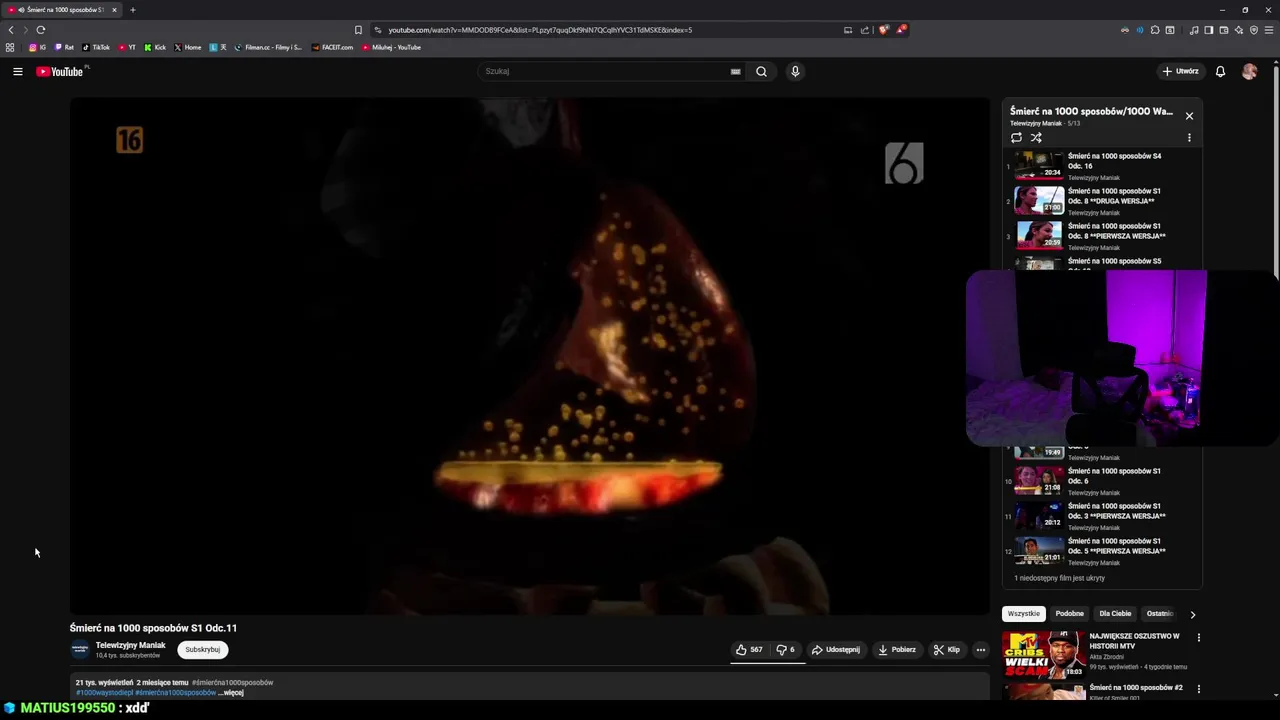1280x720 pixels.
Task: Dislike the video with thumbs down
Action: 786,649
